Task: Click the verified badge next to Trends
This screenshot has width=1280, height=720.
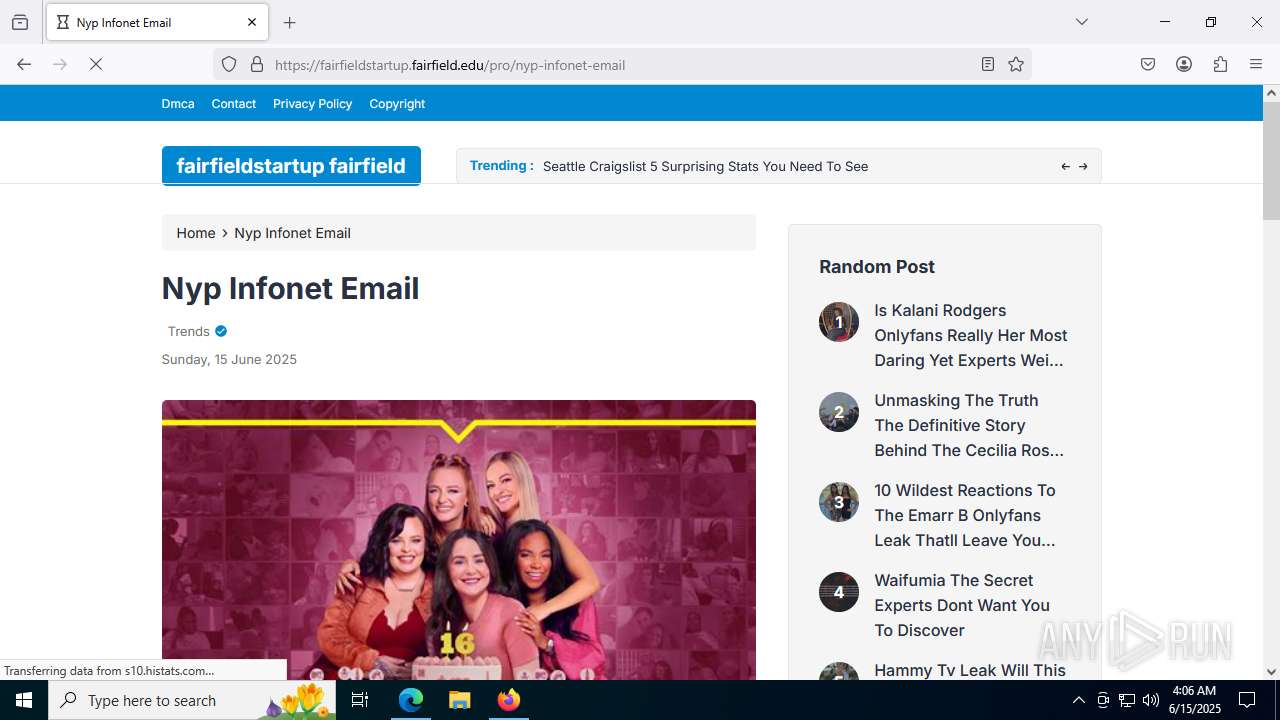Action: point(221,331)
